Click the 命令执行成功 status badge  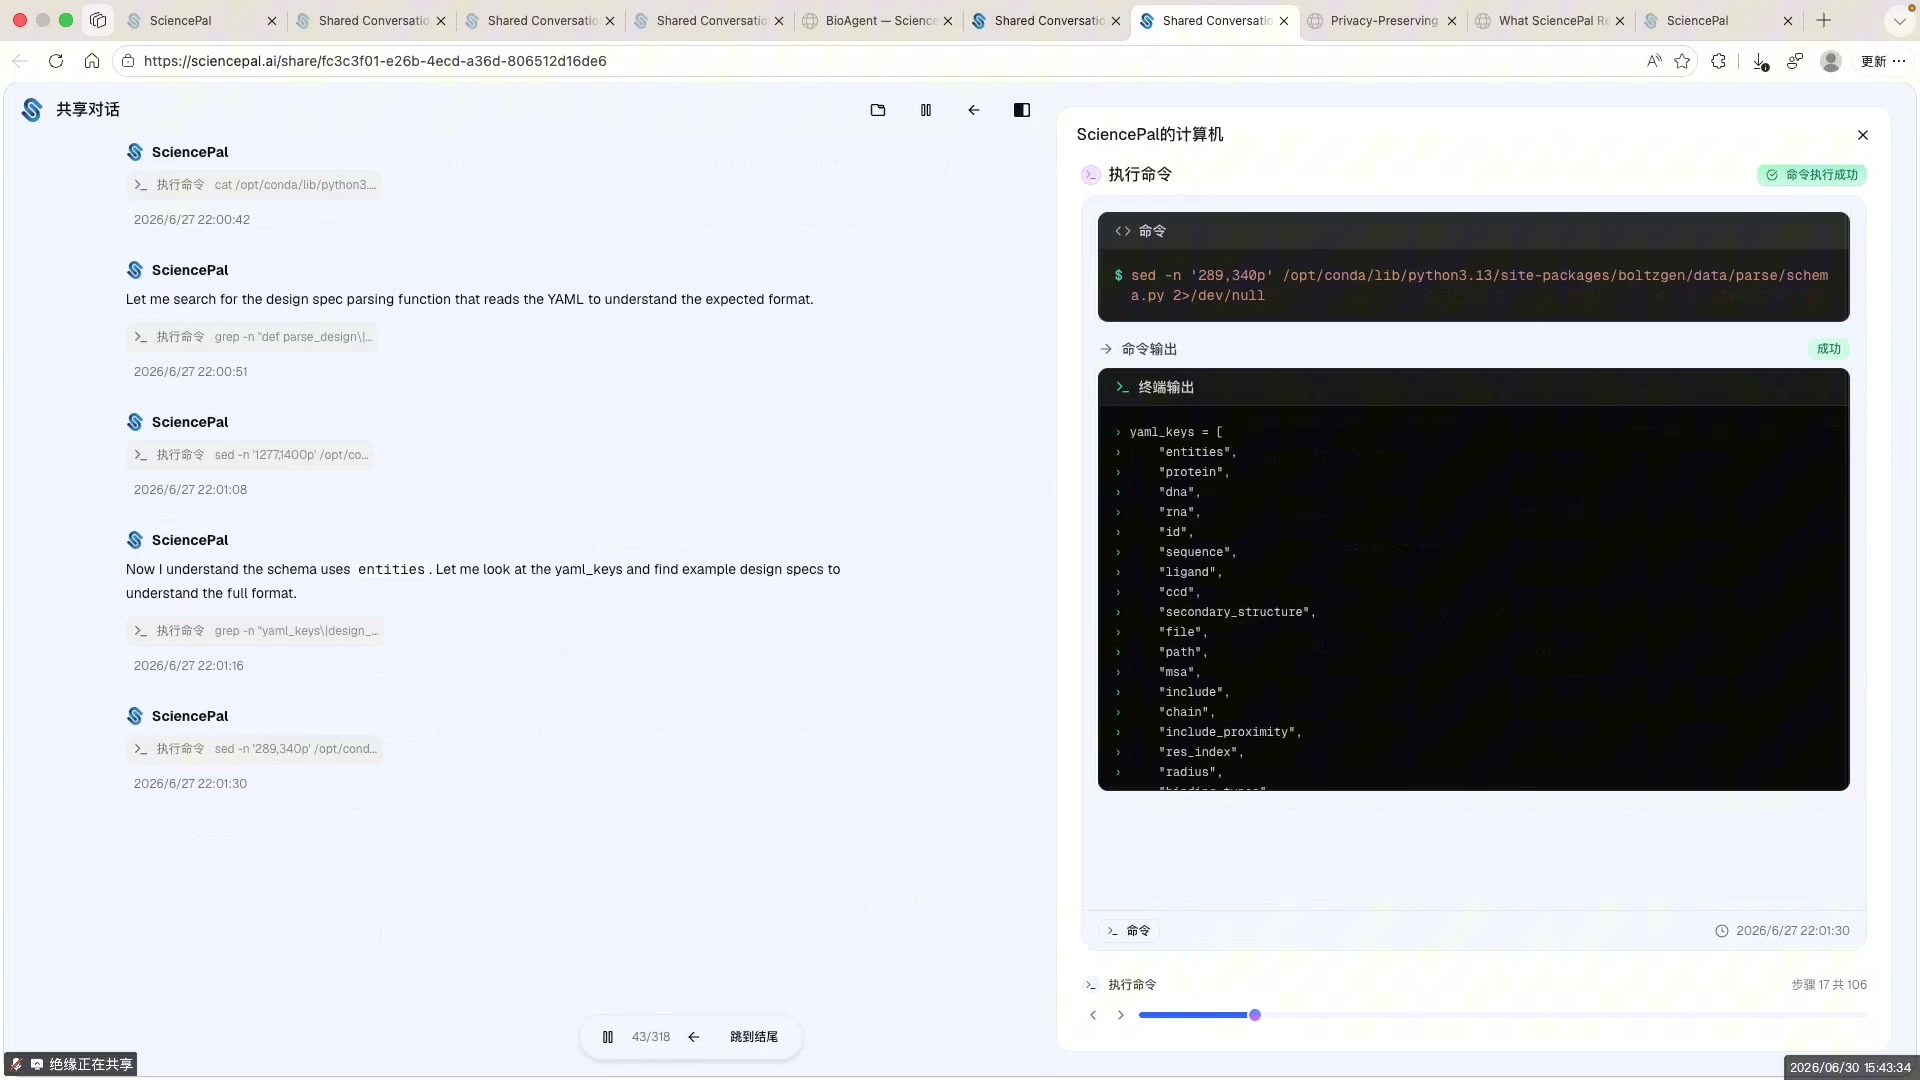tap(1812, 175)
